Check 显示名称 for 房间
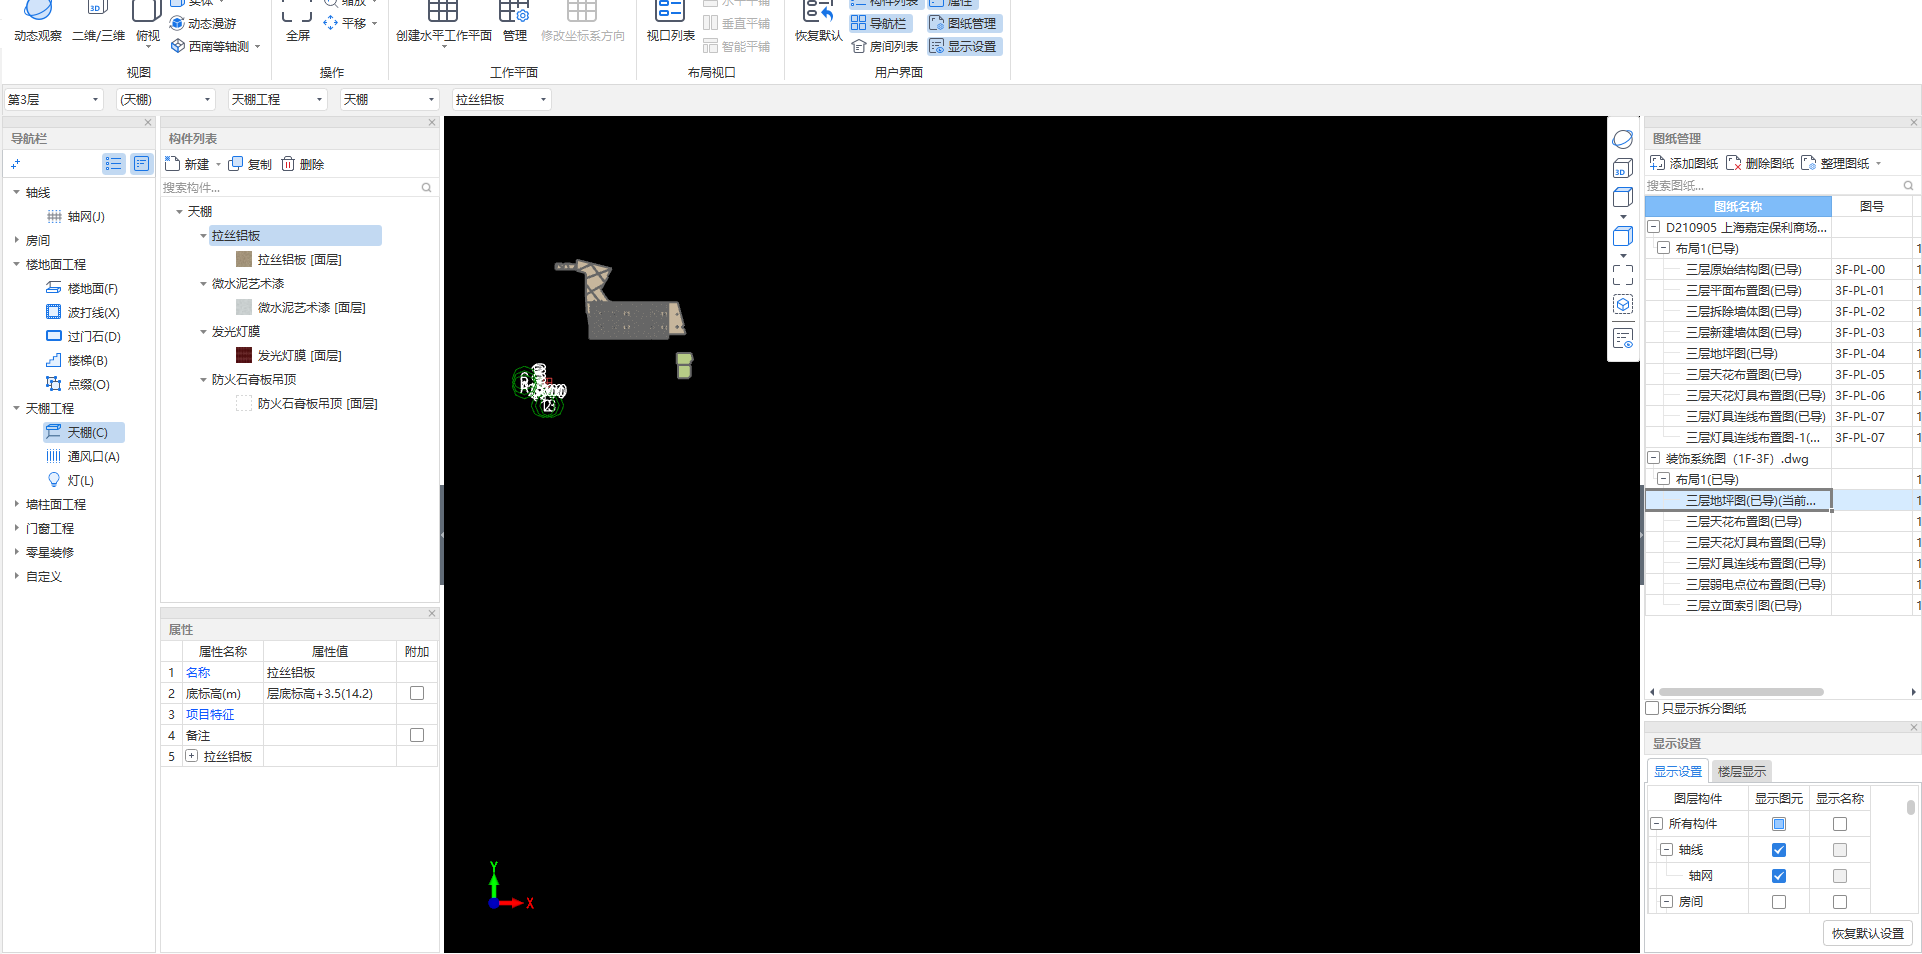1922x954 pixels. (x=1840, y=902)
